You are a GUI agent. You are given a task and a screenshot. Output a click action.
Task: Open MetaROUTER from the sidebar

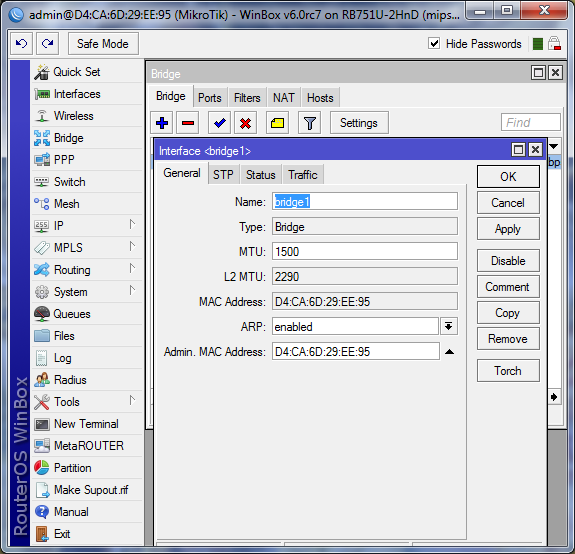tap(87, 446)
